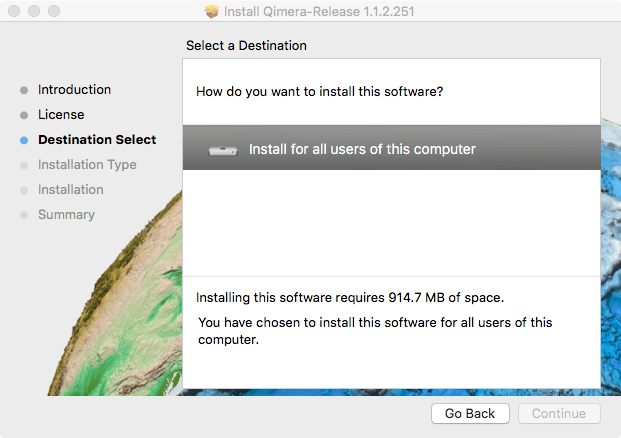
Task: Click the blue bullet beside Destination Select
Action: pos(24,140)
